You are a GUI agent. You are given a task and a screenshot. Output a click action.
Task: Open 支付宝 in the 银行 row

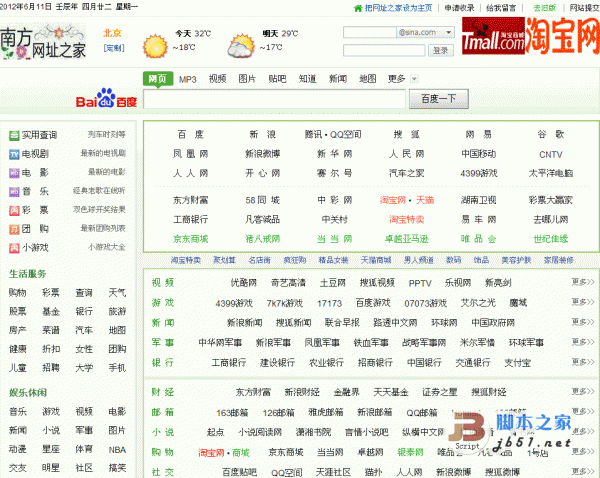click(x=517, y=363)
